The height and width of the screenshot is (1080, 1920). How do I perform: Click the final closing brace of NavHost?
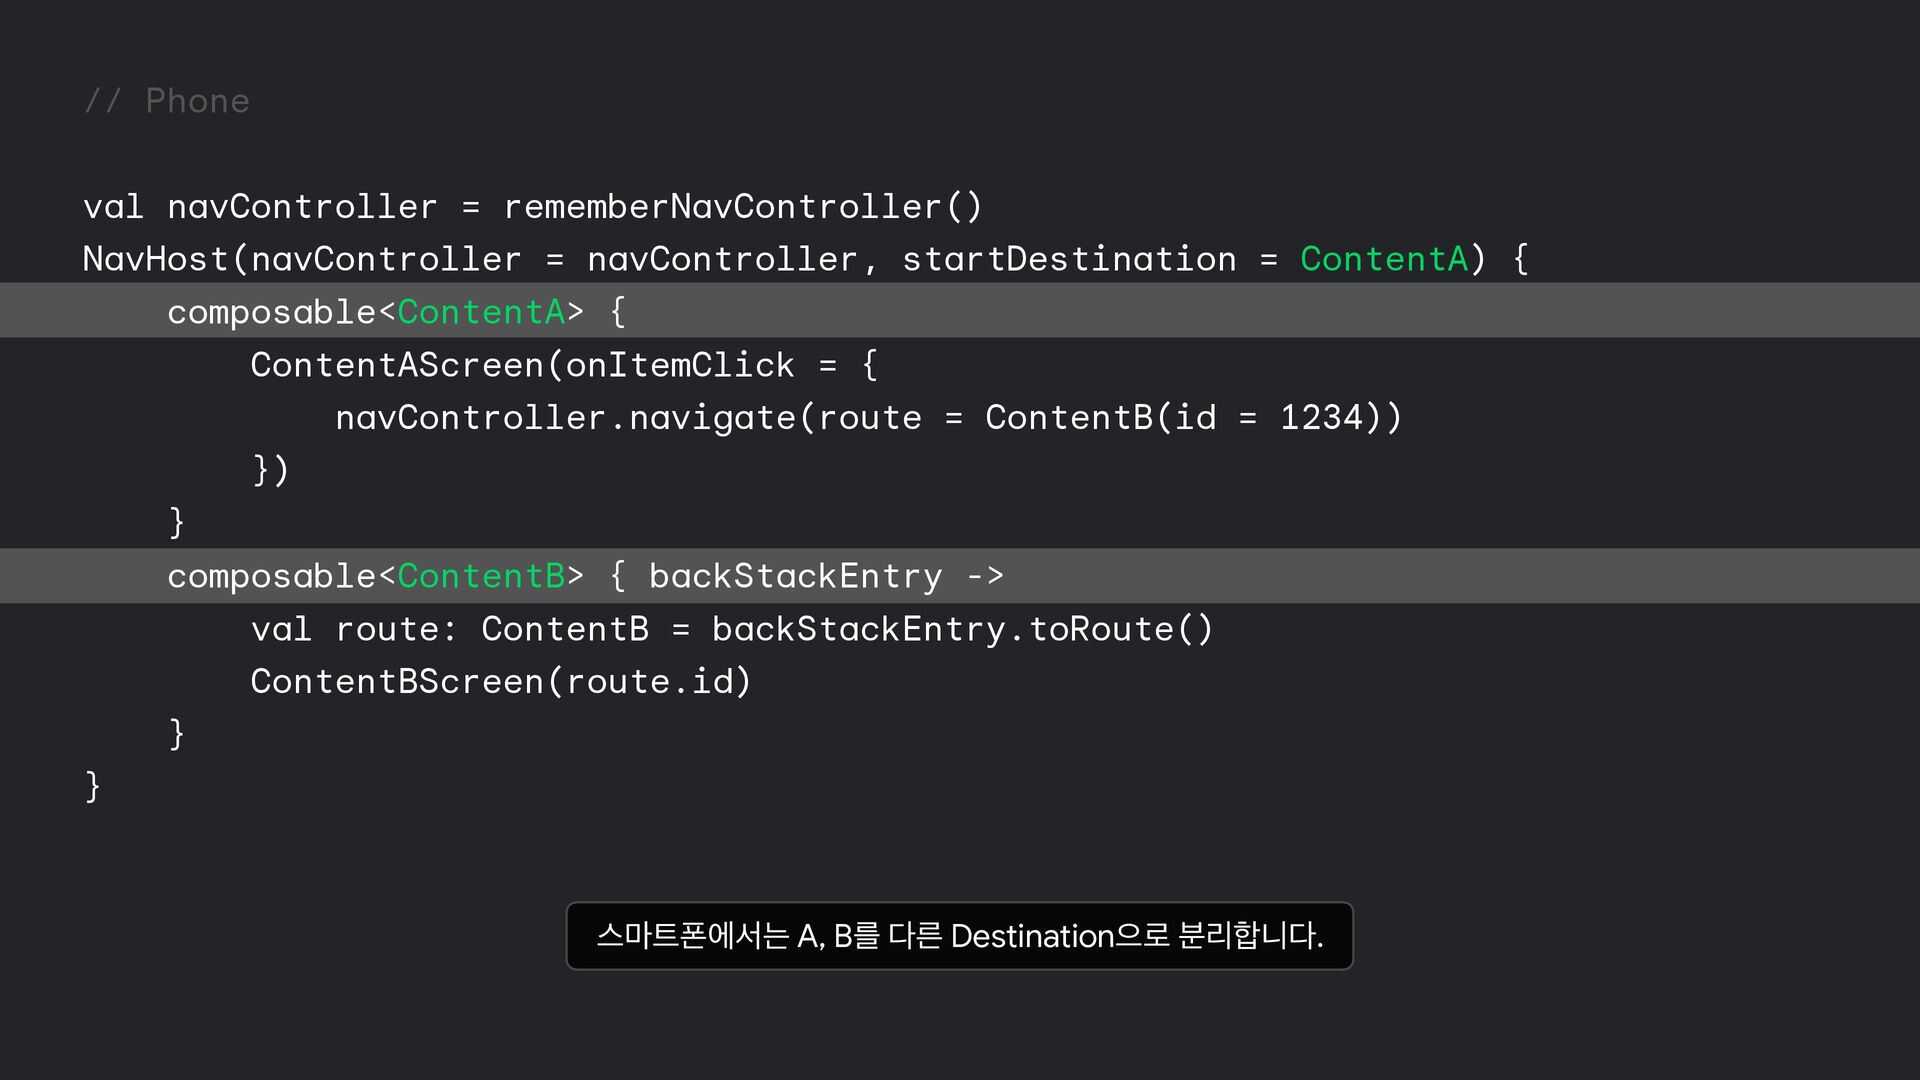coord(92,787)
